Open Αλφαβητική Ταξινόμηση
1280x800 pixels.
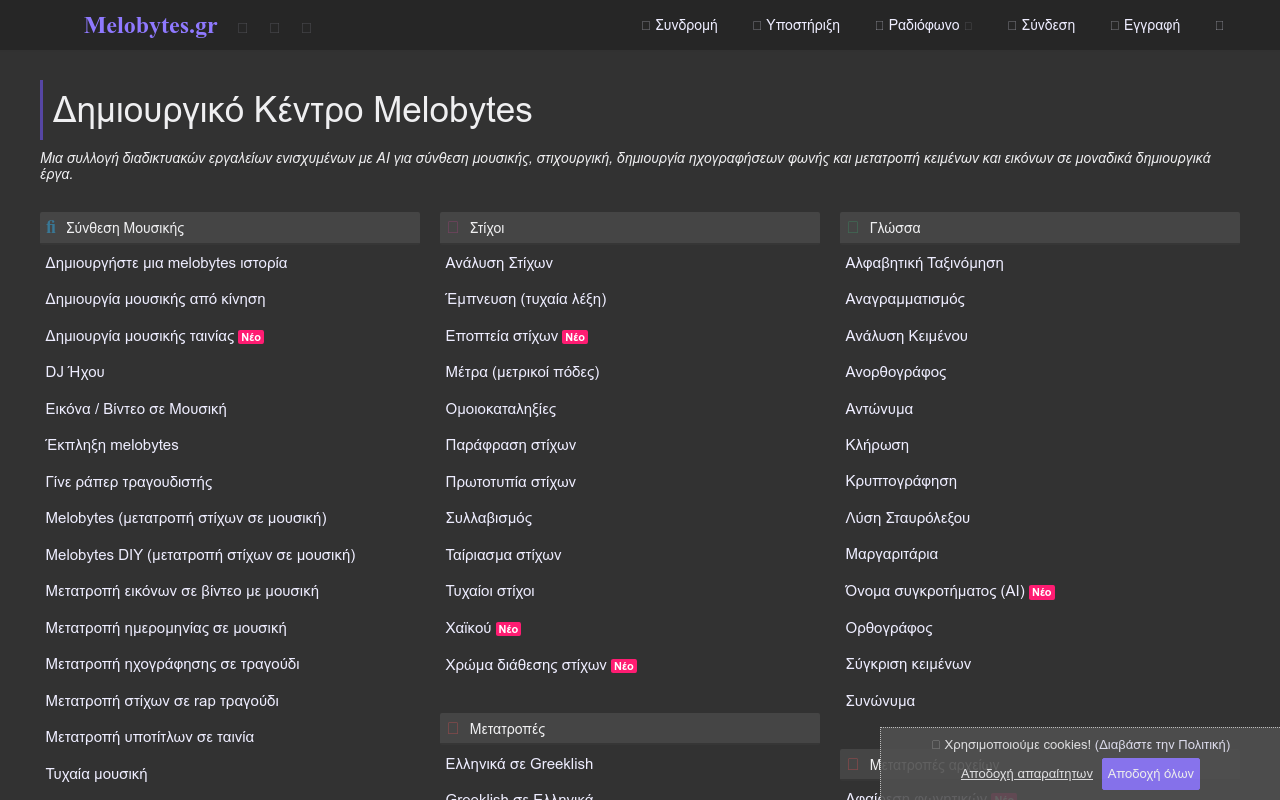pyautogui.click(x=924, y=263)
